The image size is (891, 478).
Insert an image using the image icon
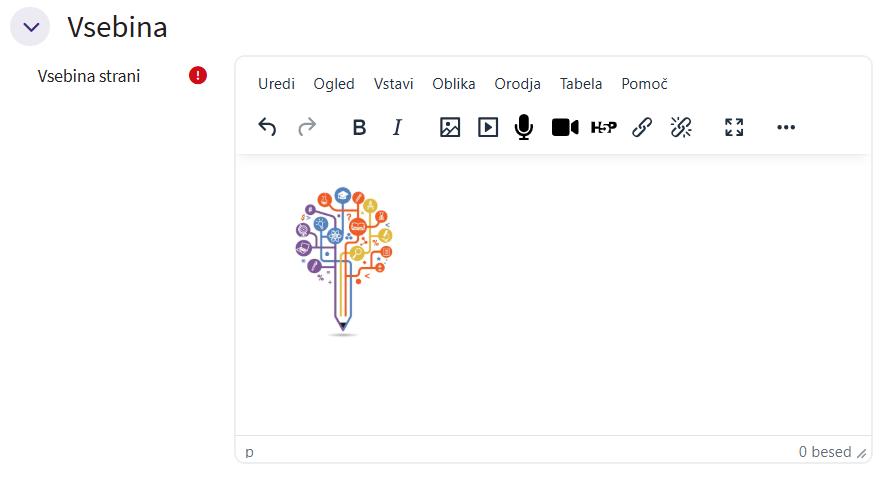pos(450,127)
